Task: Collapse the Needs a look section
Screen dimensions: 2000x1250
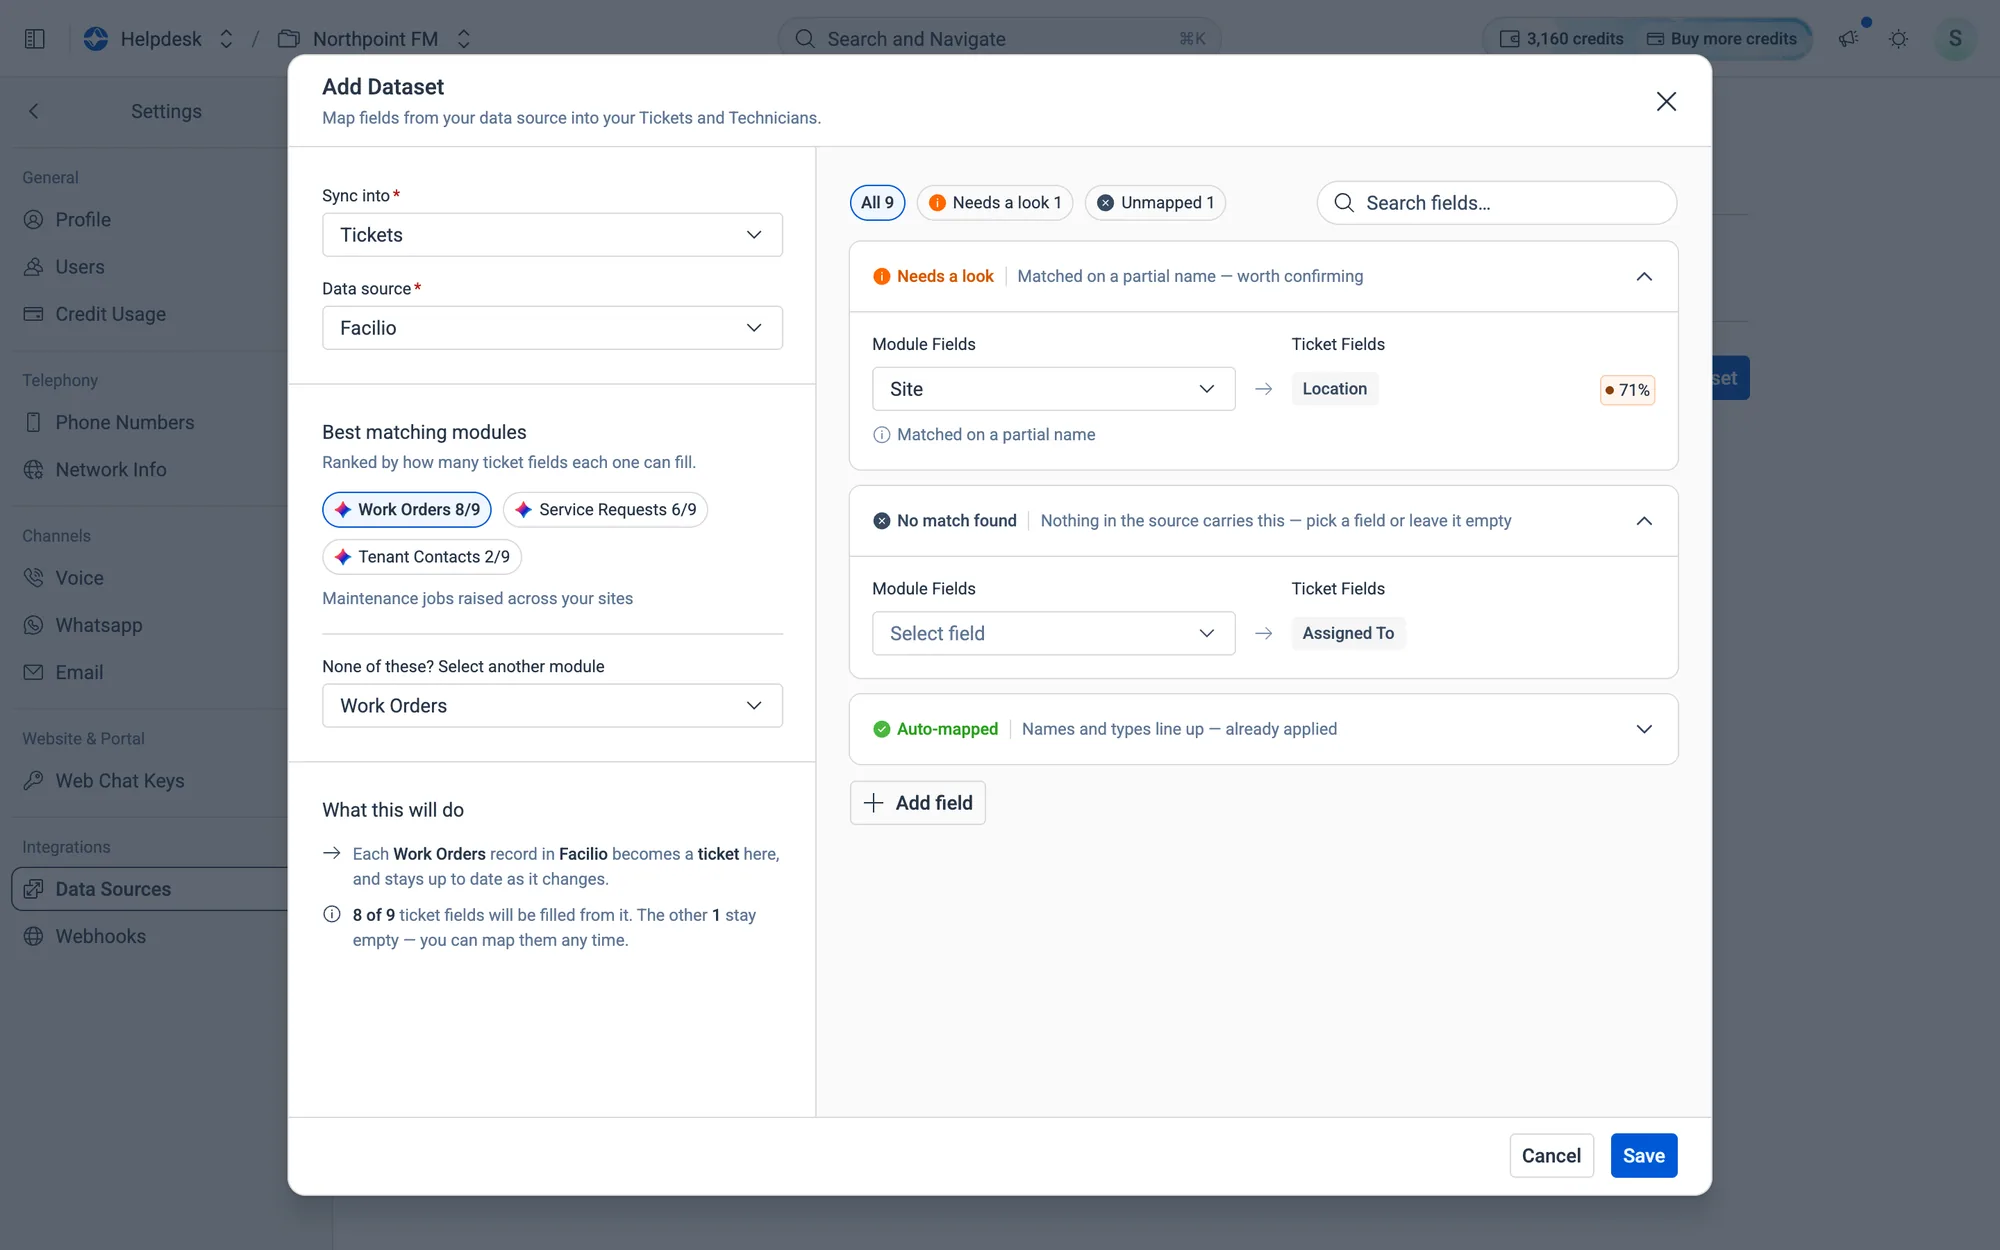Action: [1644, 277]
